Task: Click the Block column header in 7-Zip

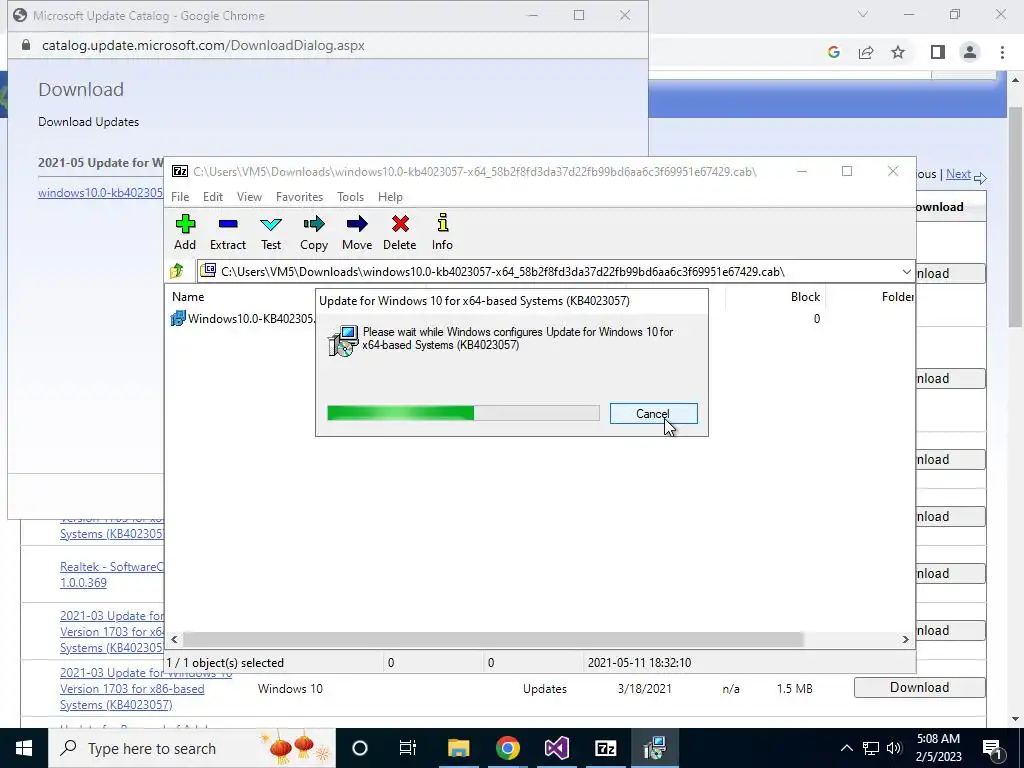Action: pyautogui.click(x=805, y=296)
